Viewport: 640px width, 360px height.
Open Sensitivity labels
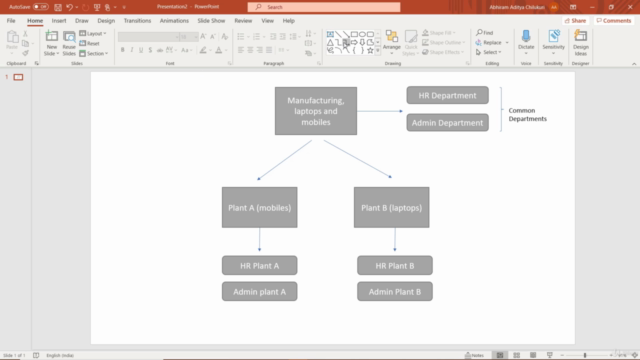point(553,43)
